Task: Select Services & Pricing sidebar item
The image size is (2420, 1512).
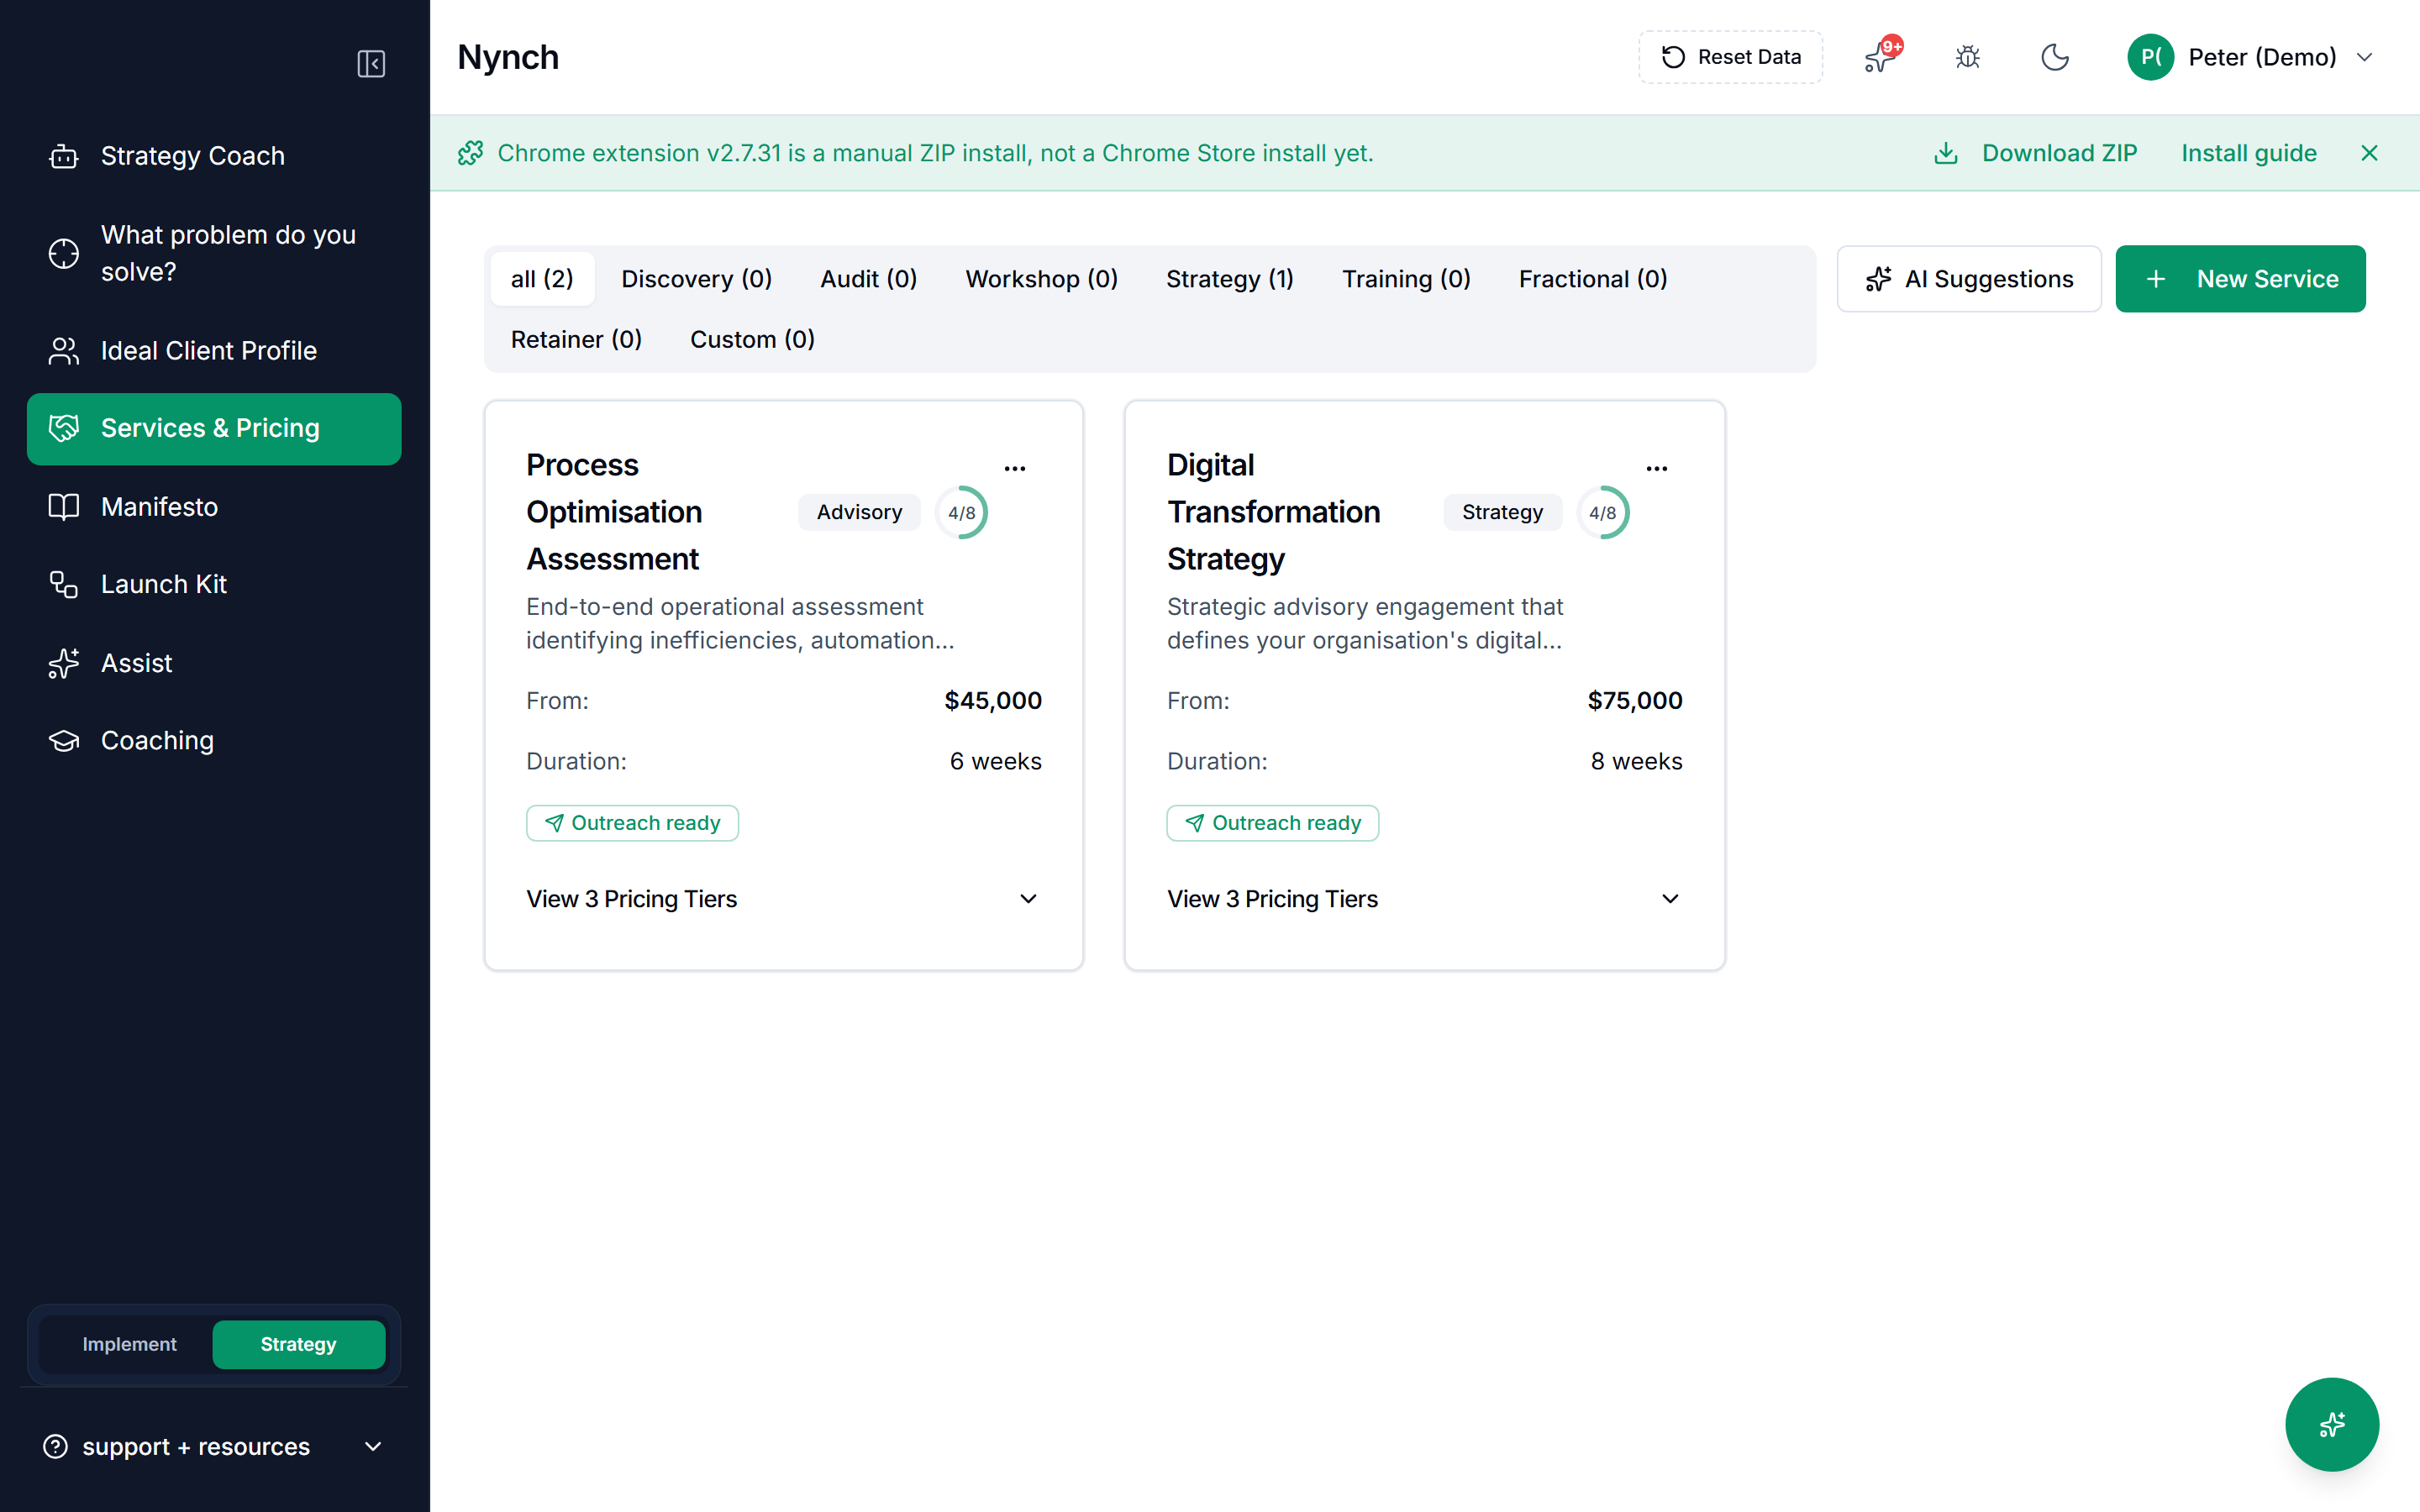Action: coord(214,428)
